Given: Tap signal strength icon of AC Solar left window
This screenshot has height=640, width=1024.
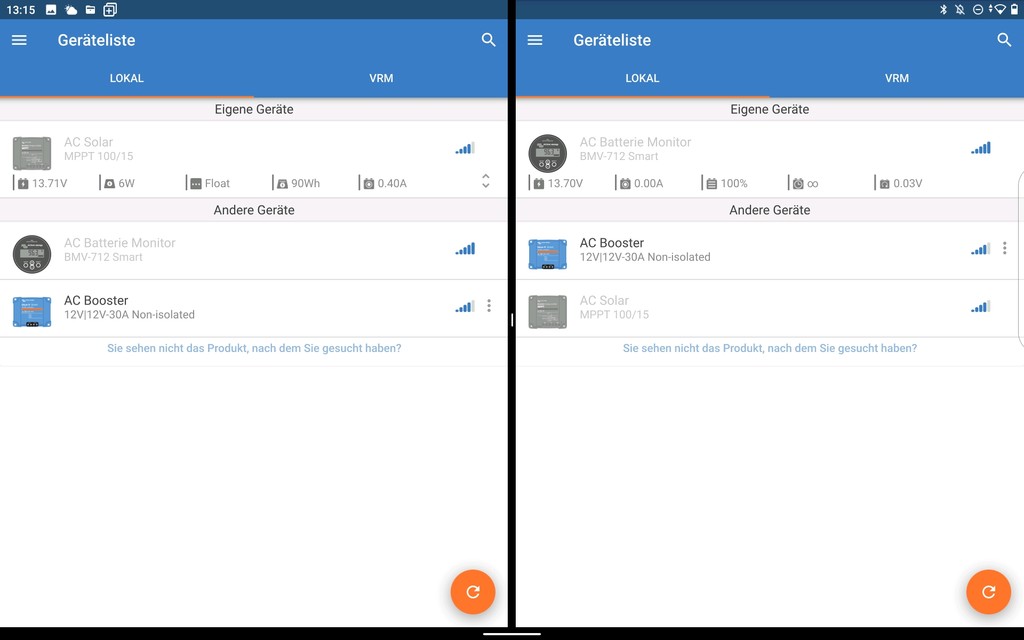Looking at the screenshot, I should pyautogui.click(x=465, y=148).
